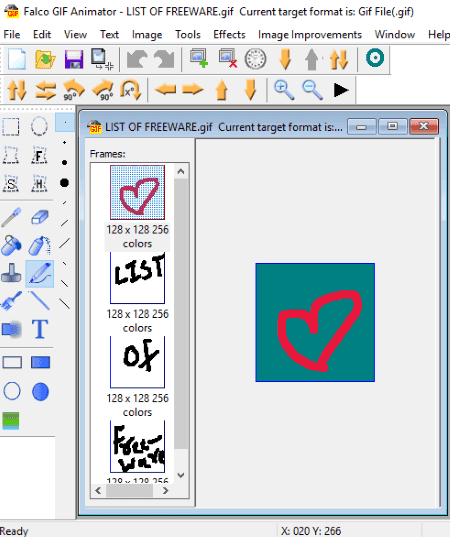
Task: Shift the image right with the orange arrow
Action: (x=193, y=90)
